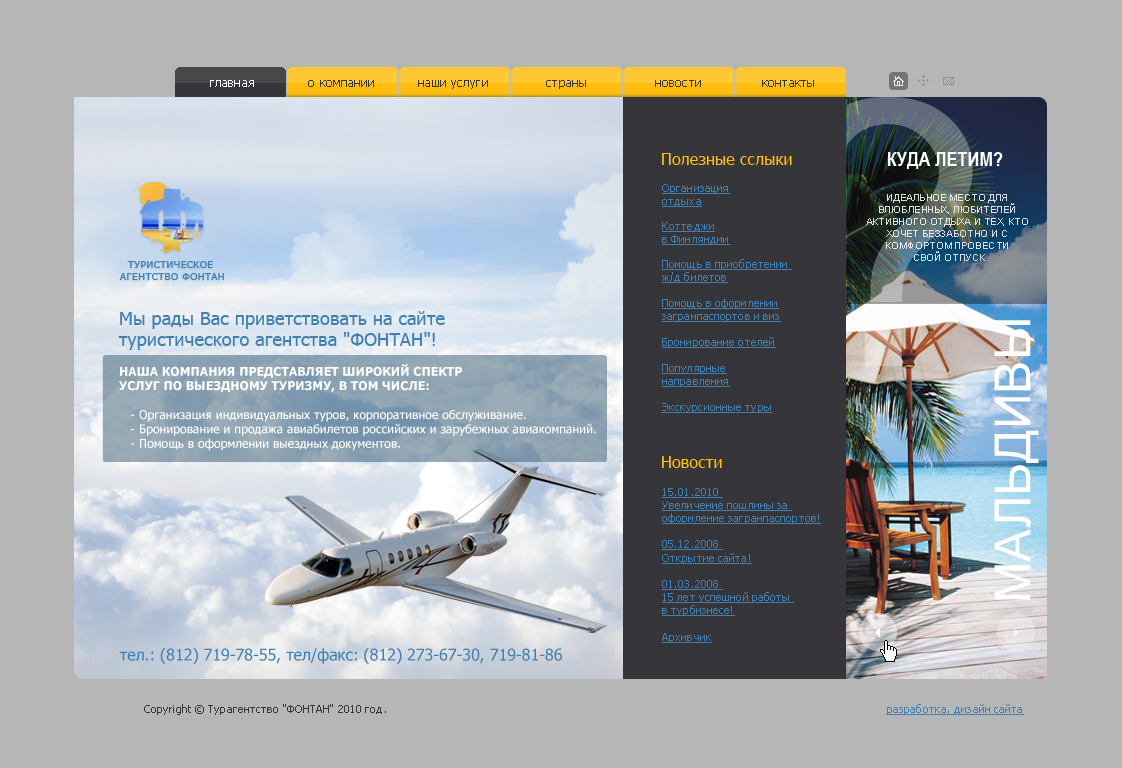
Task: Open the Архивчик news archive link
Action: coord(686,637)
